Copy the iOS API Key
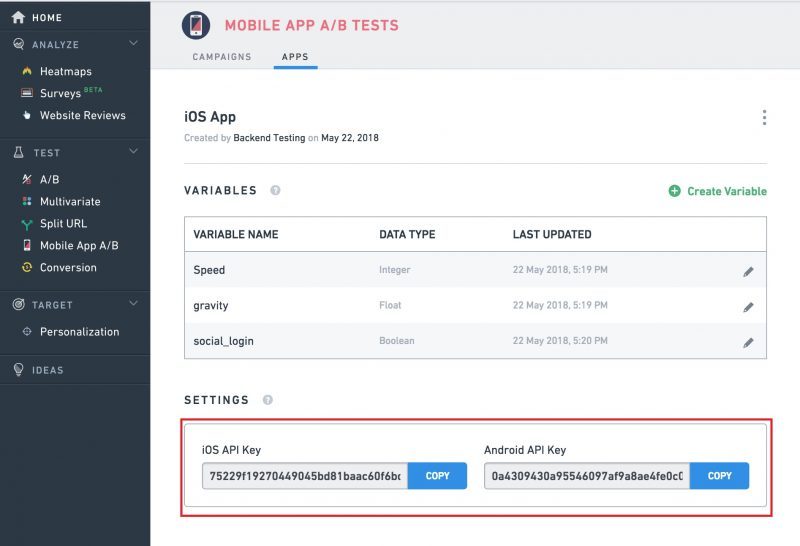 pyautogui.click(x=437, y=476)
